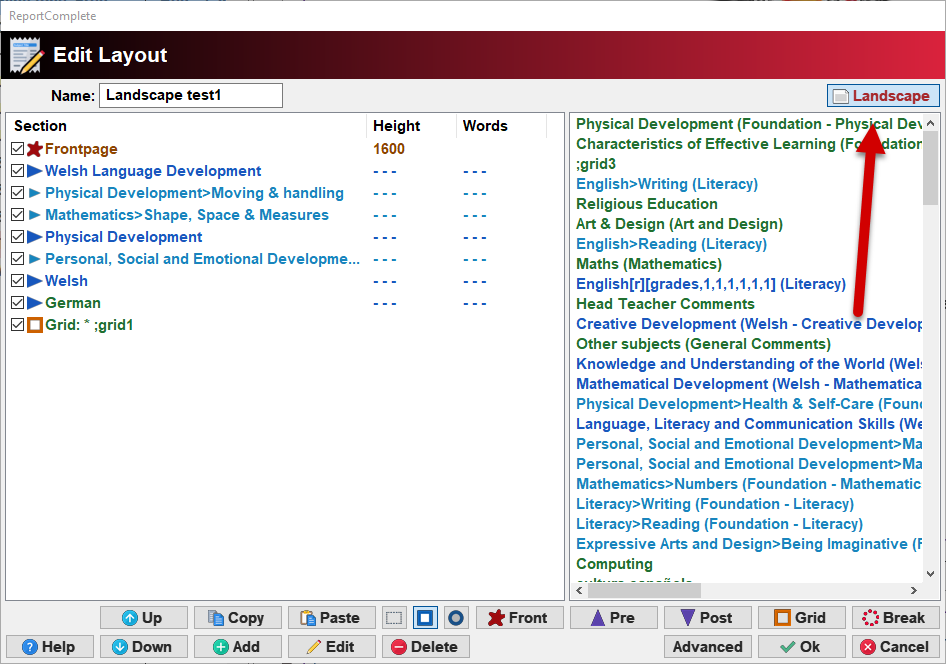Viewport: 946px width, 664px height.
Task: Select 'Art & Design (Art and Design)'
Action: [679, 224]
